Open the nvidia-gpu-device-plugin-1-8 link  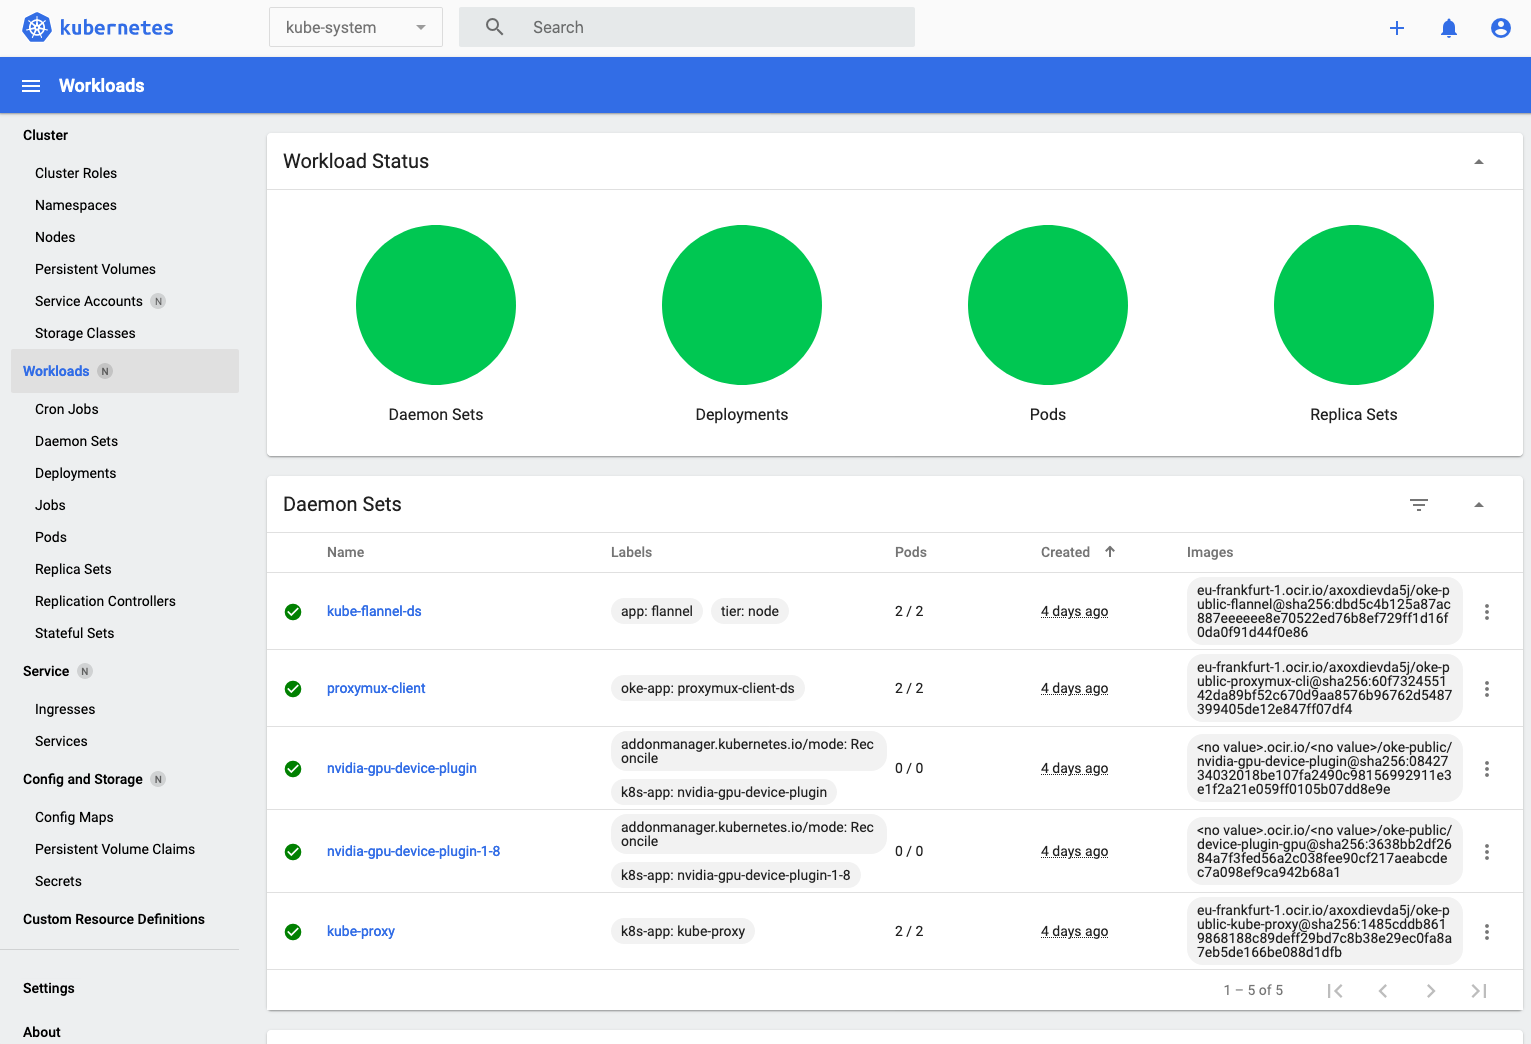(x=414, y=851)
